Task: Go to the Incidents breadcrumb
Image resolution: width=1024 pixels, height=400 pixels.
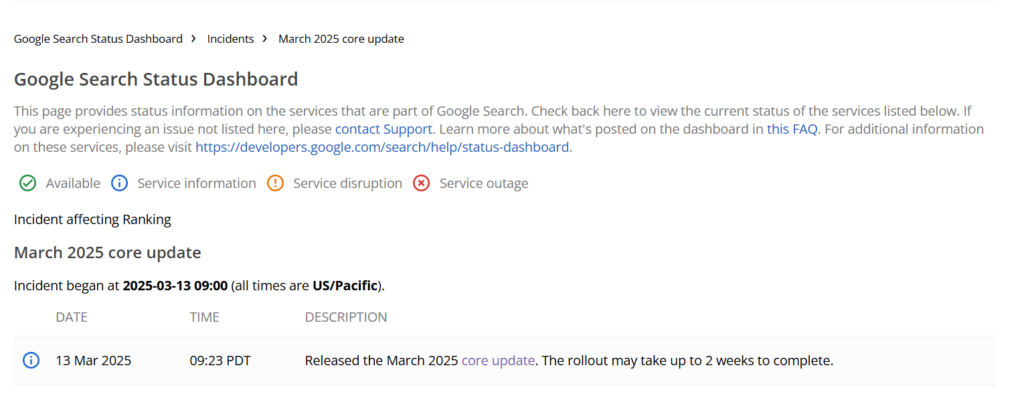Action: [x=231, y=39]
